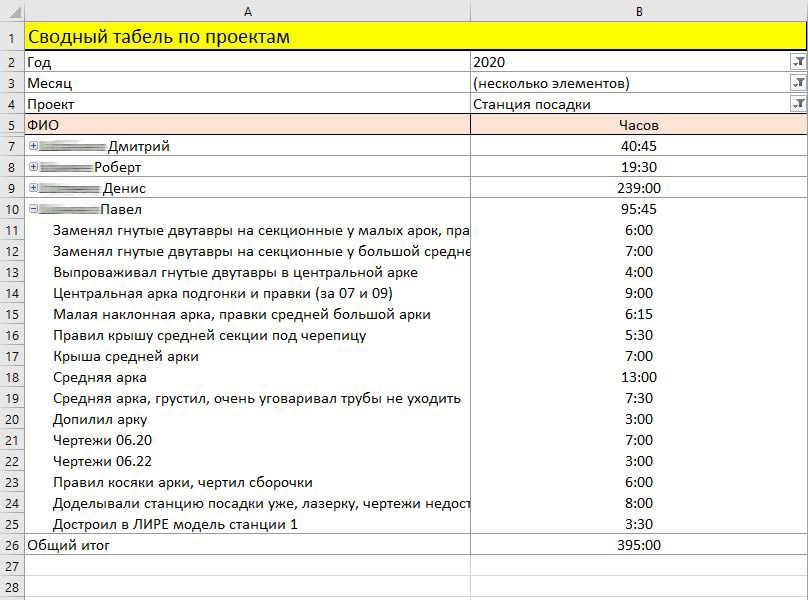Screen dimensions: 808x600
Task: Click the Часов header cell
Action: [x=639, y=125]
